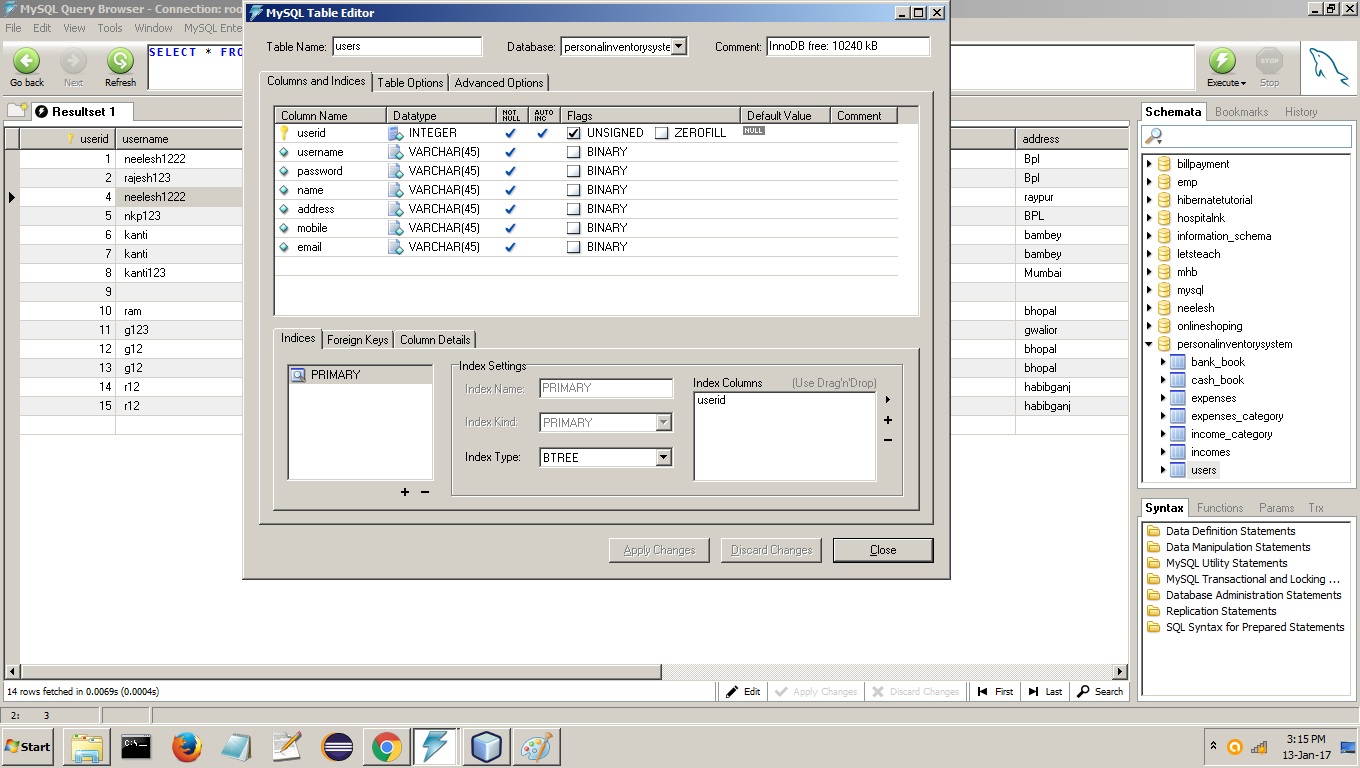Click the datatype icon of the password row
The height and width of the screenshot is (768, 1360).
point(396,171)
